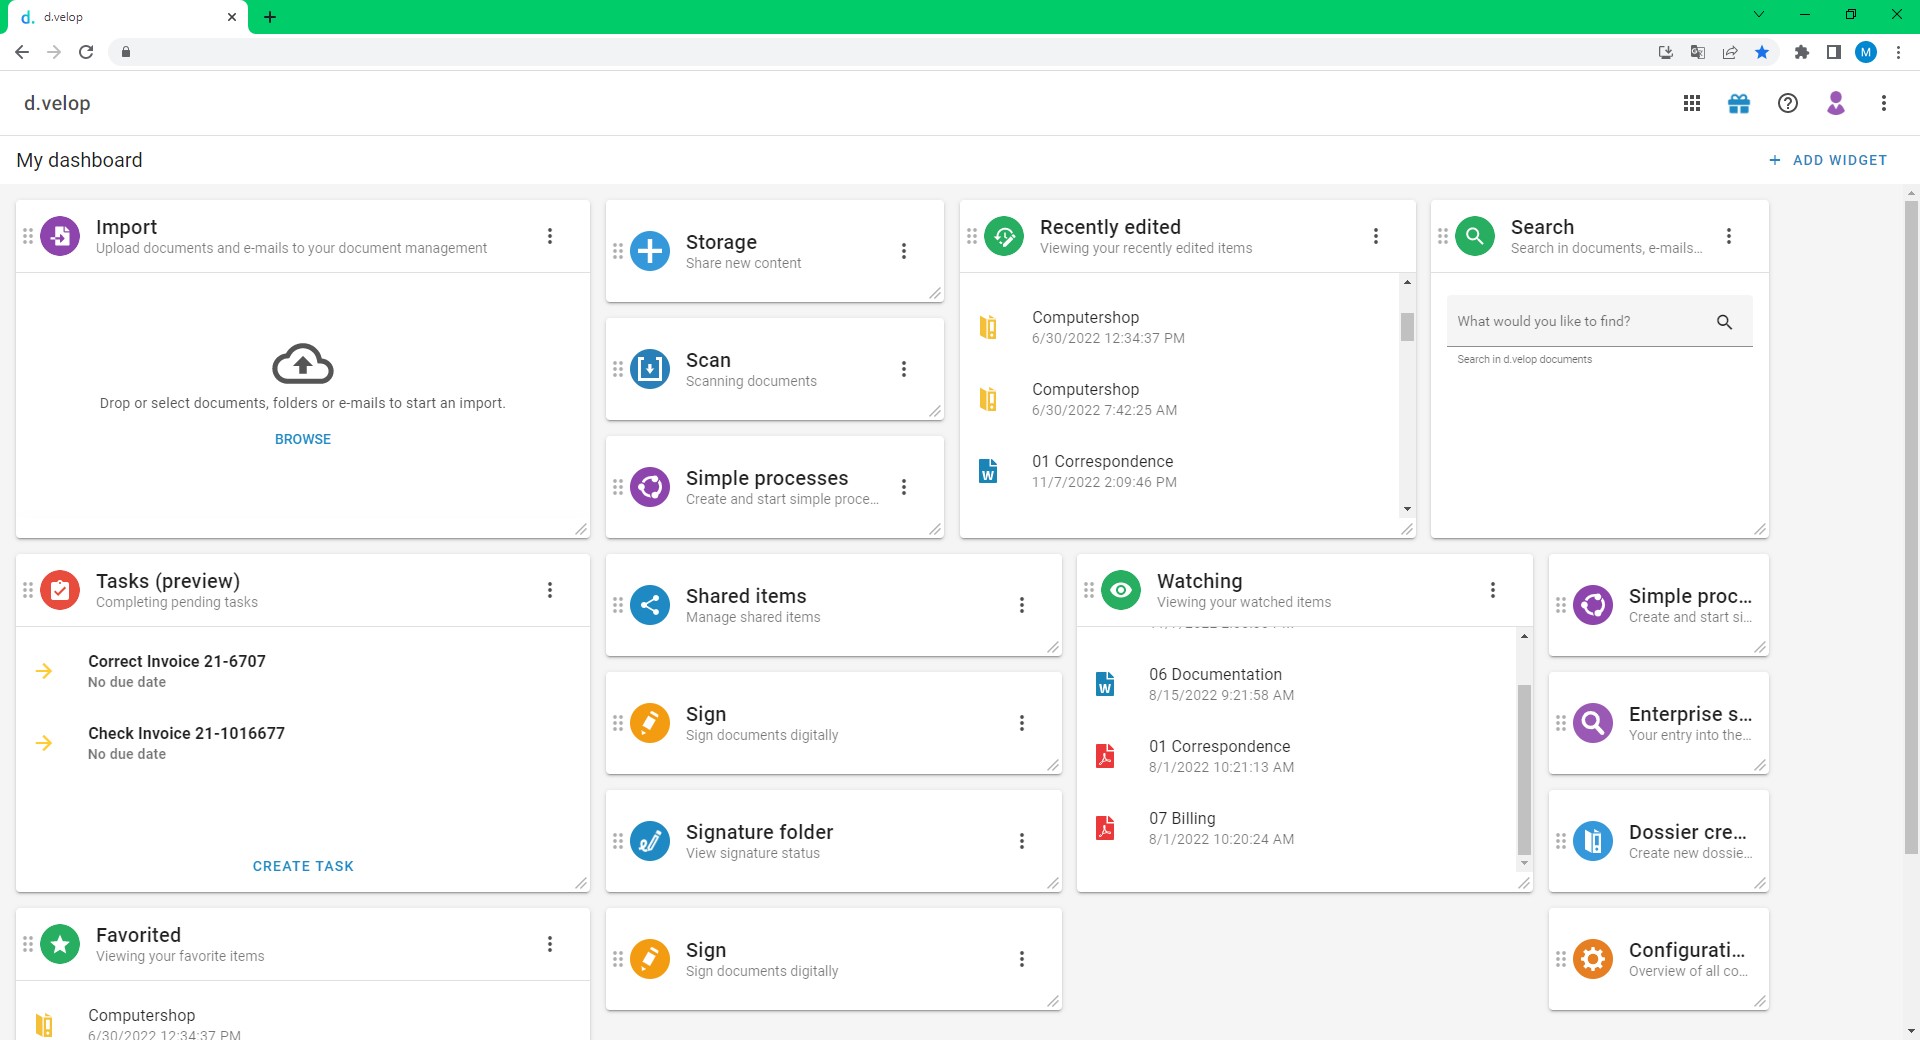Reload the page with the refresh button
The height and width of the screenshot is (1040, 1920).
[86, 52]
